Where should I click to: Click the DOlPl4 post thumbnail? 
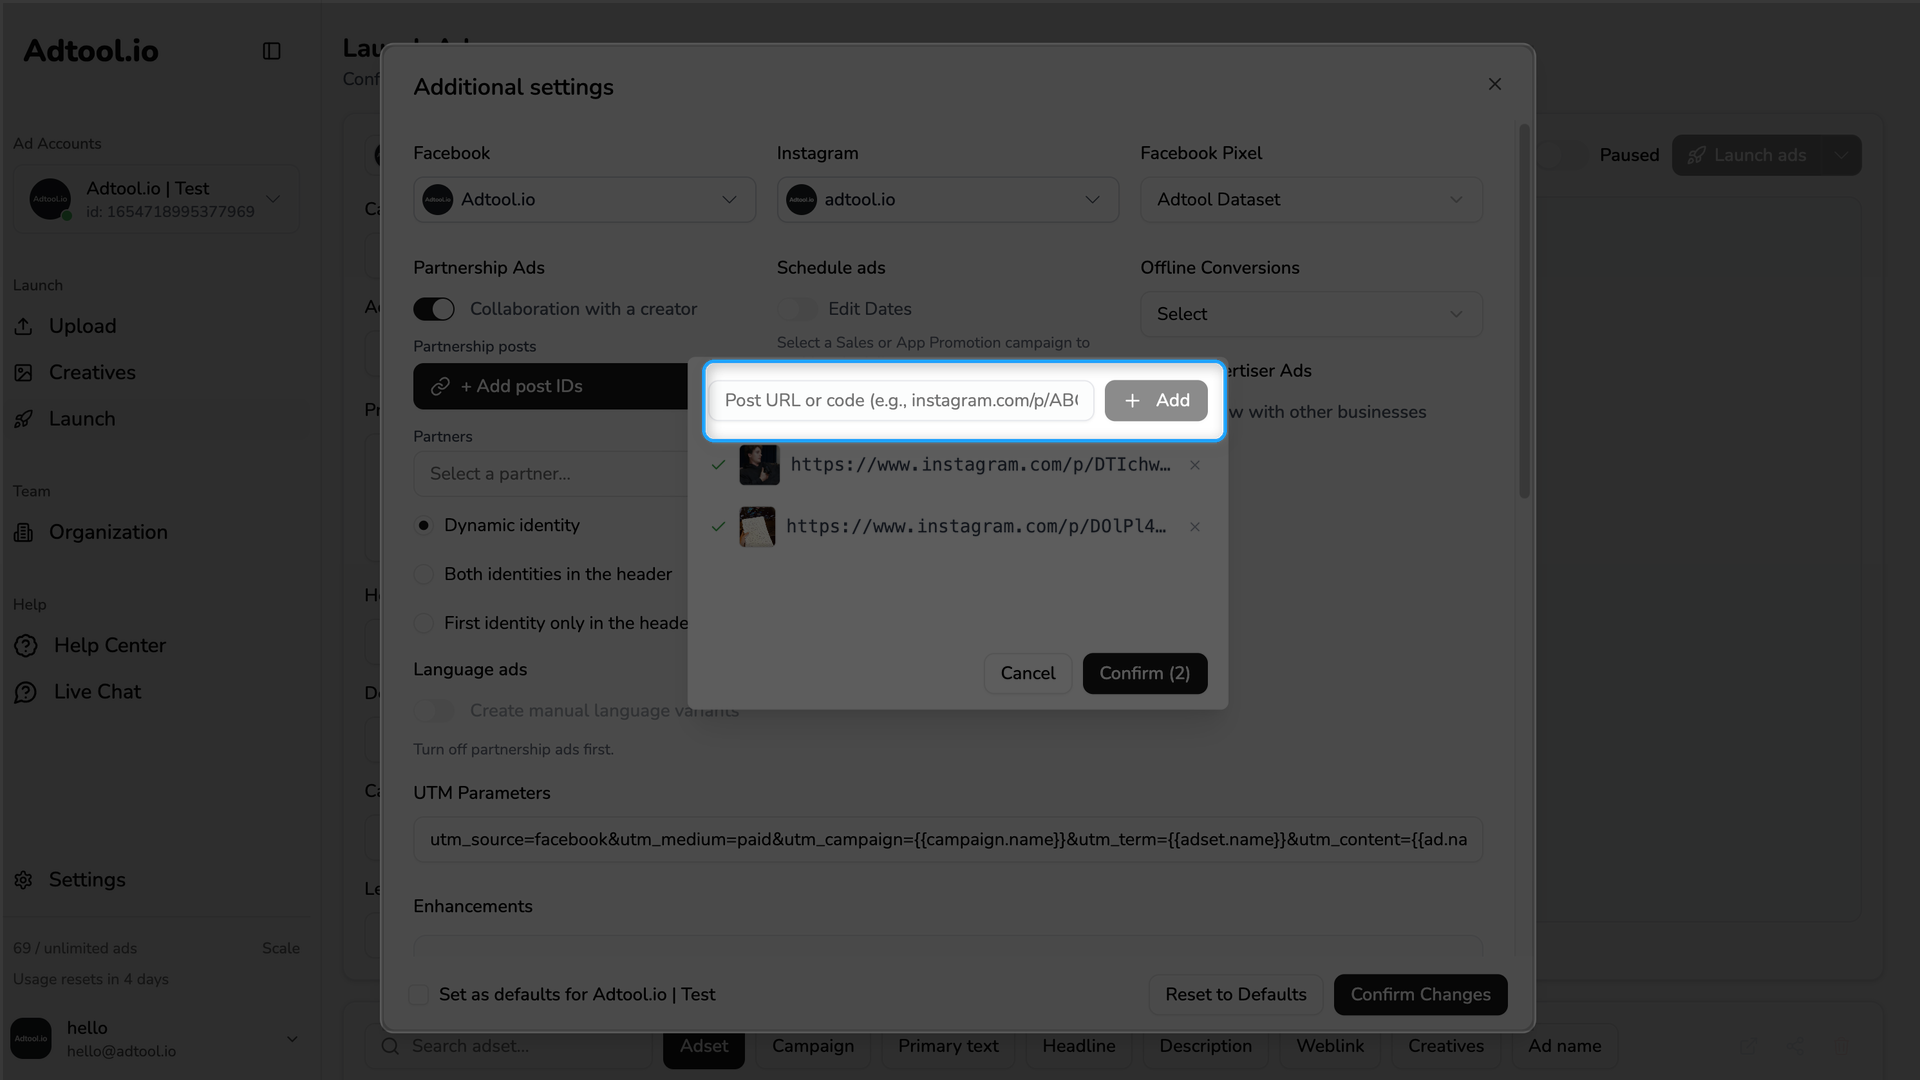coord(757,527)
